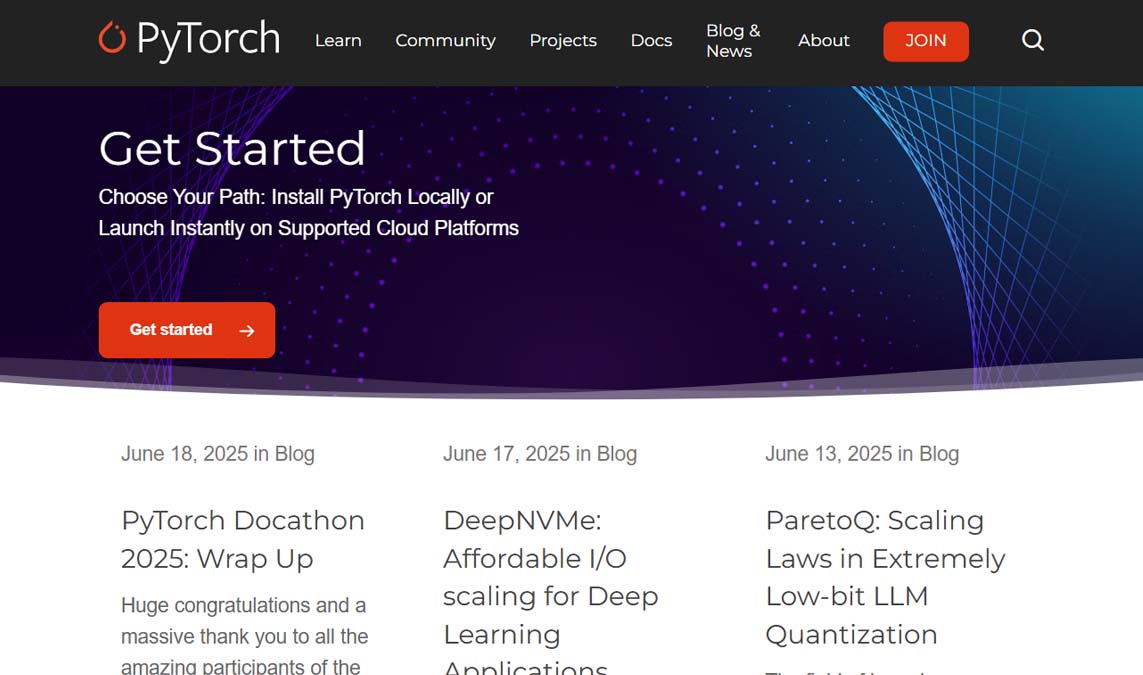The width and height of the screenshot is (1143, 675).
Task: Open the search magnifier icon
Action: pos(1032,40)
